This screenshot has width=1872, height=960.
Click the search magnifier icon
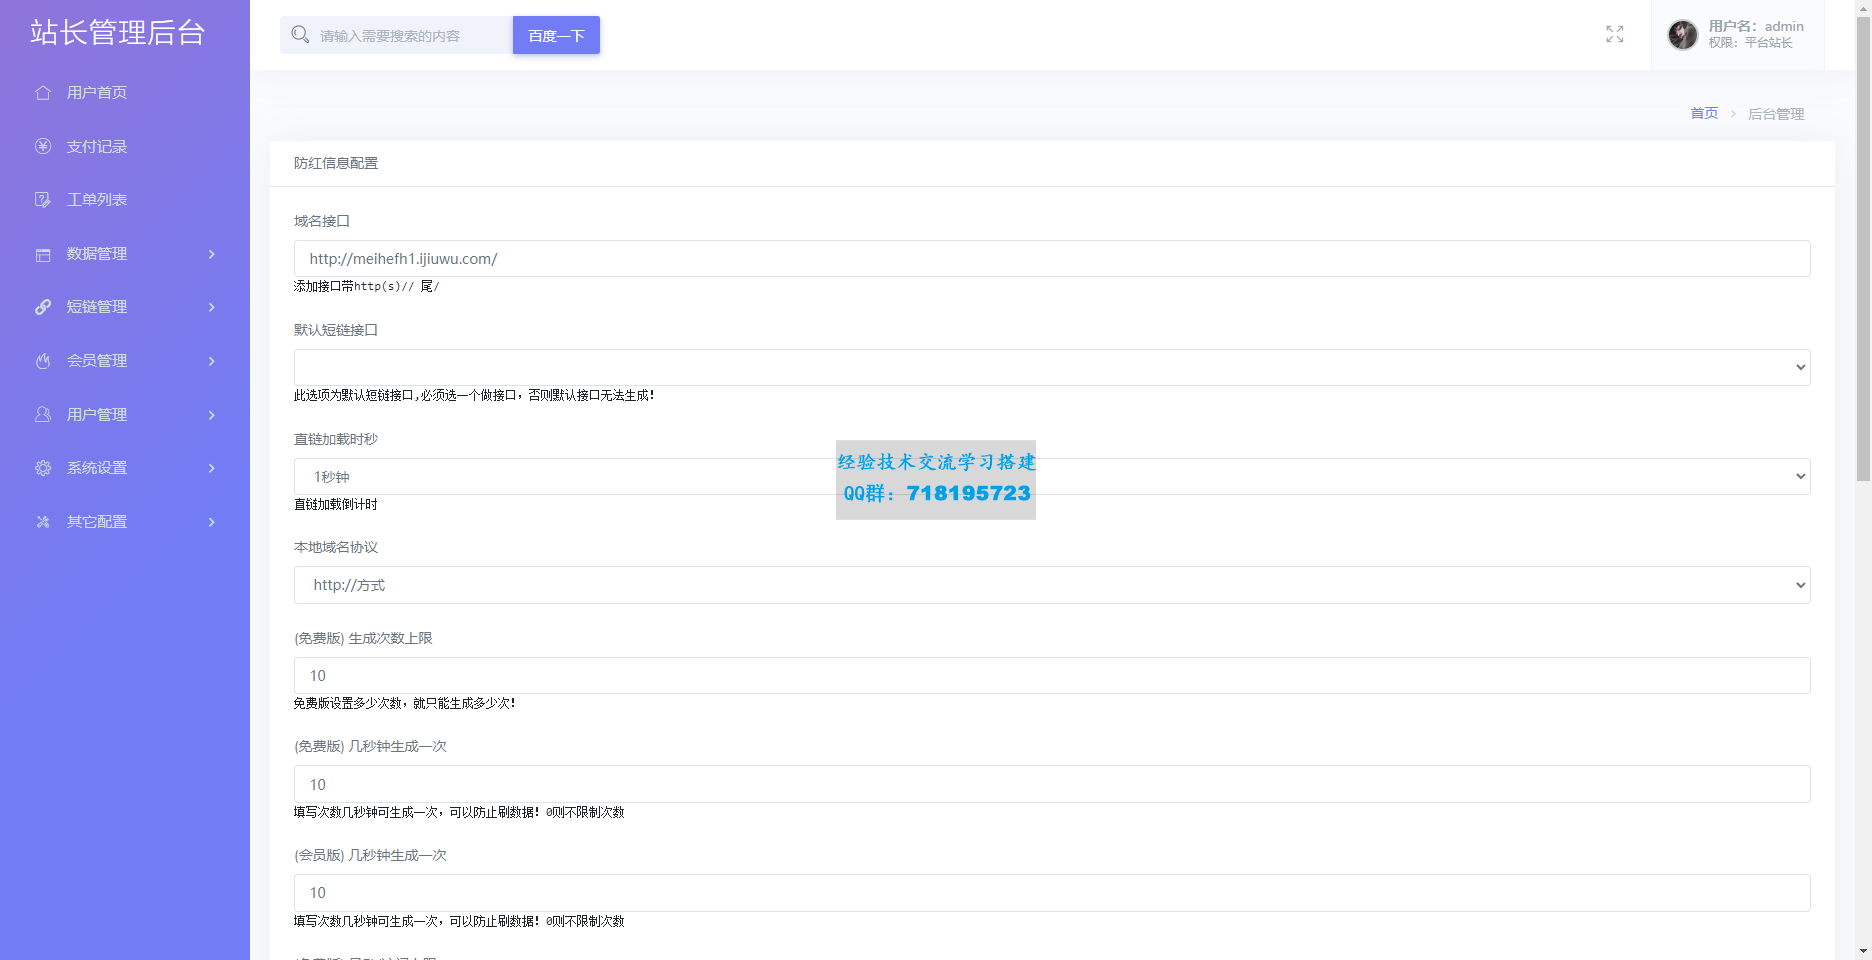(300, 35)
